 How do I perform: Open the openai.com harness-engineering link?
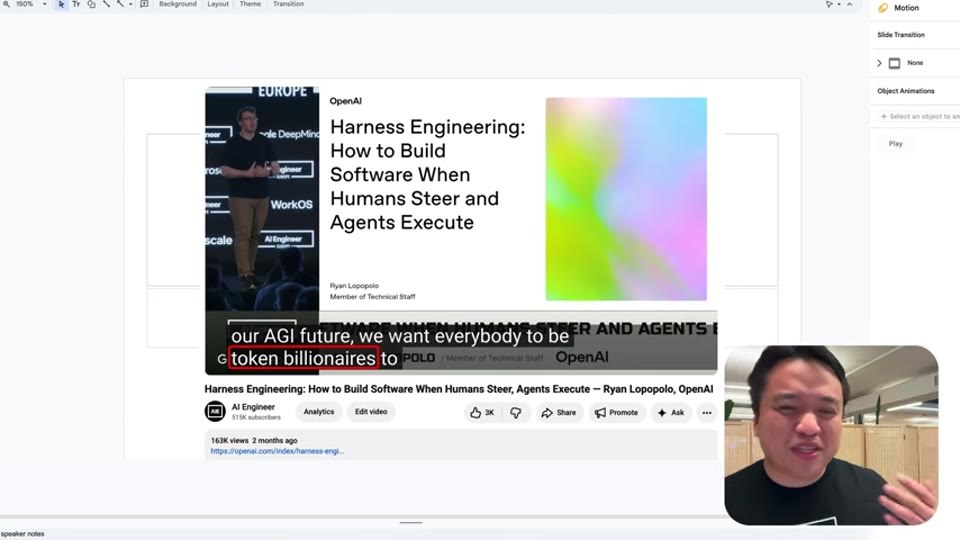click(277, 451)
